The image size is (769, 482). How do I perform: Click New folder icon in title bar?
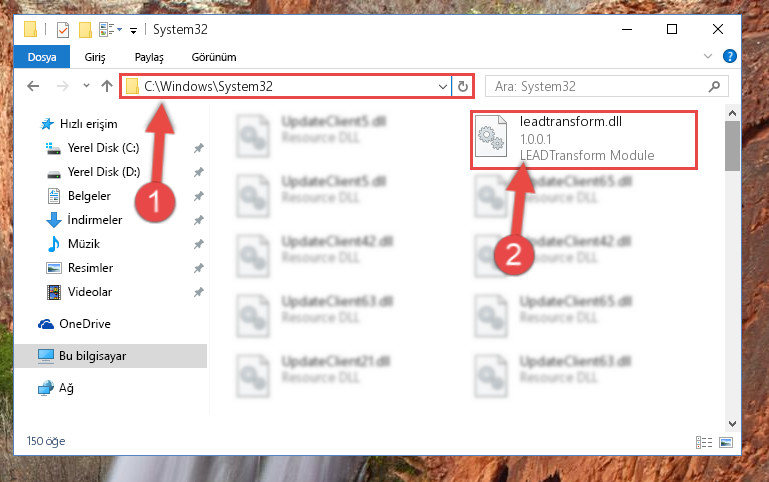click(x=85, y=30)
